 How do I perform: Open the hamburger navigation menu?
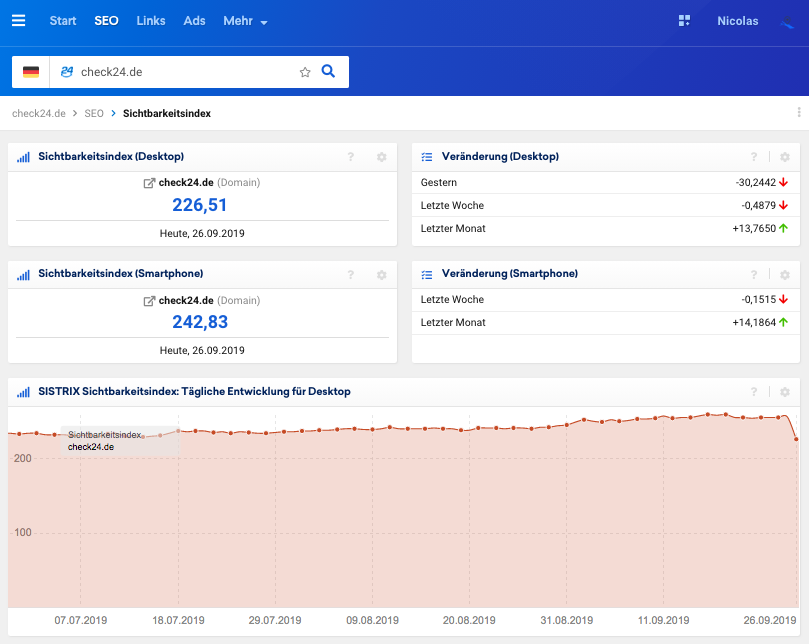19,21
